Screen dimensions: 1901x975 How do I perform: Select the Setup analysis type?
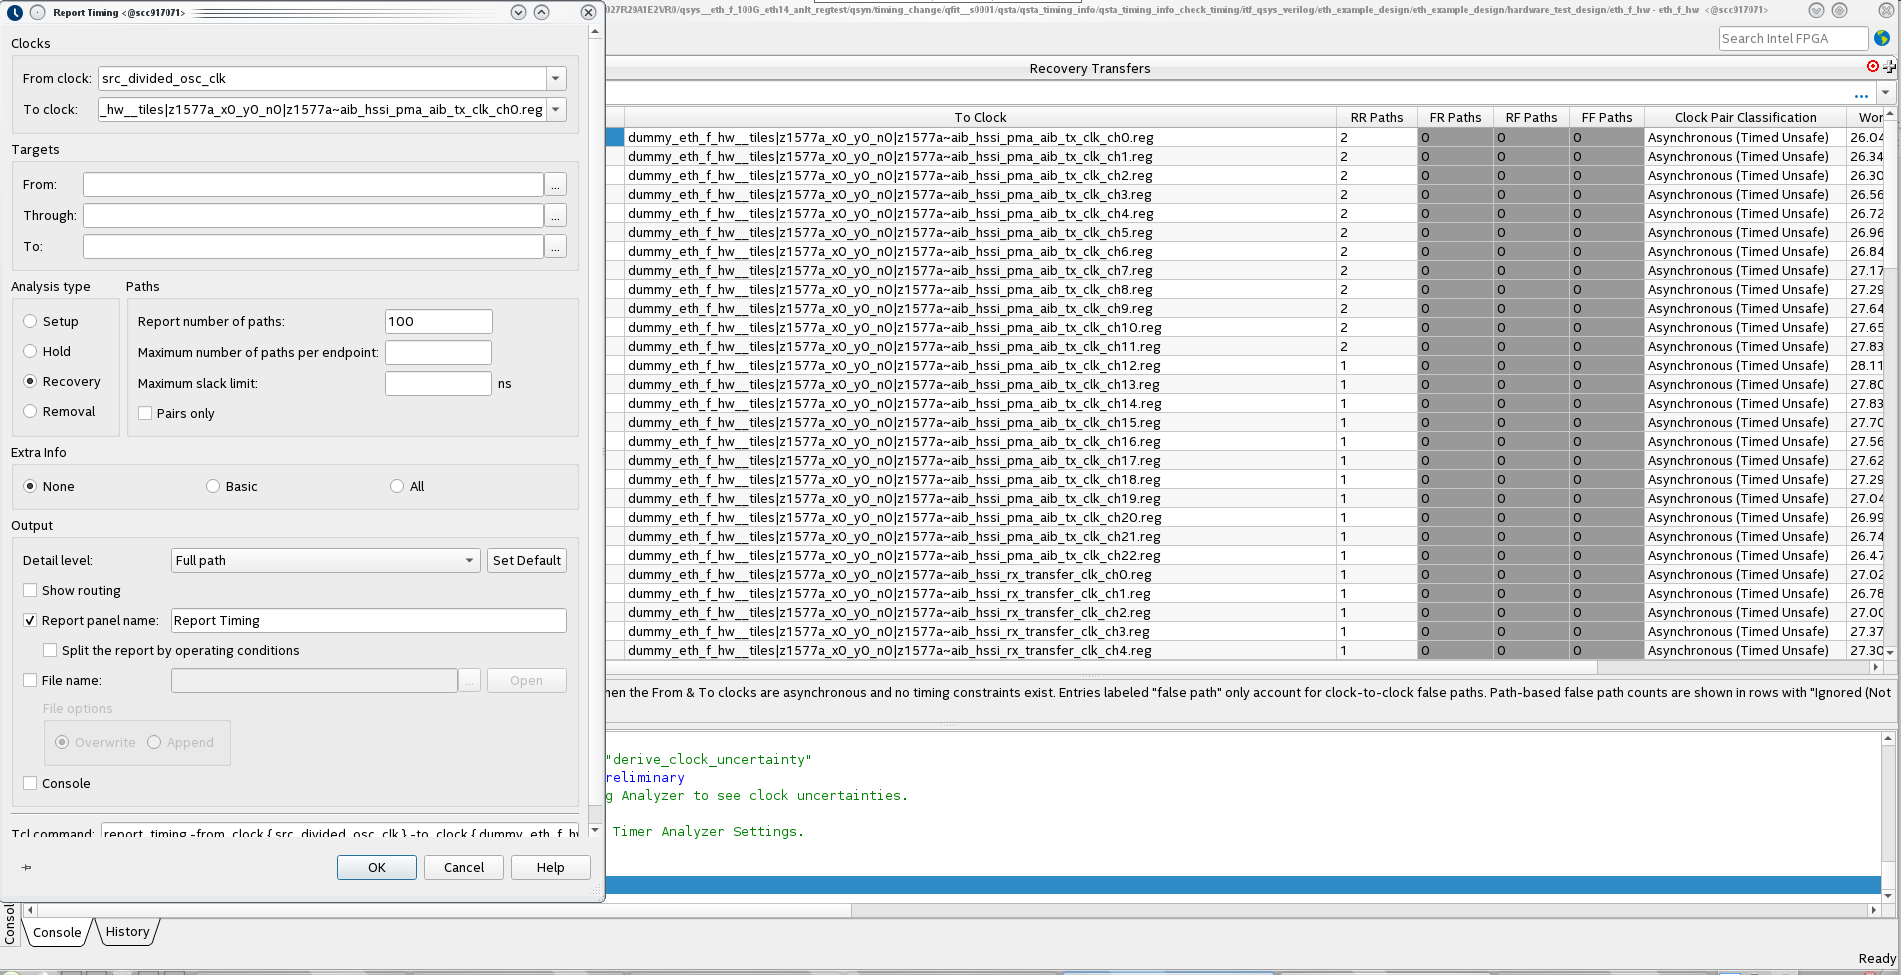[x=31, y=321]
